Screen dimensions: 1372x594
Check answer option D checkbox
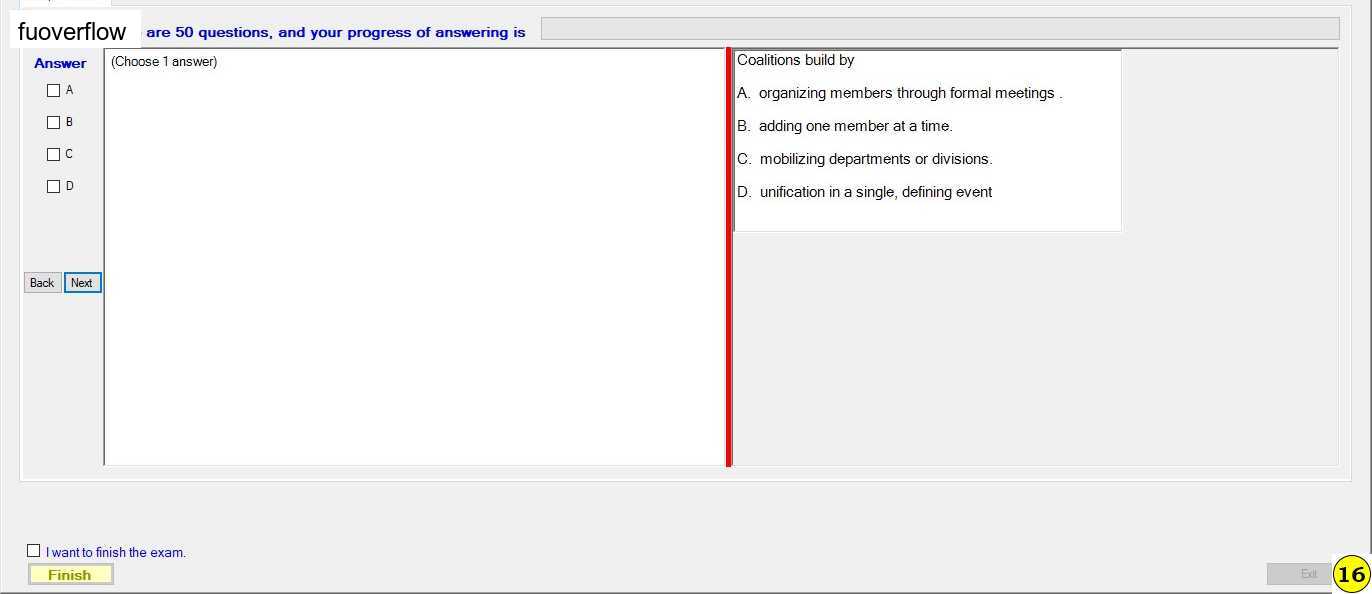[x=54, y=186]
